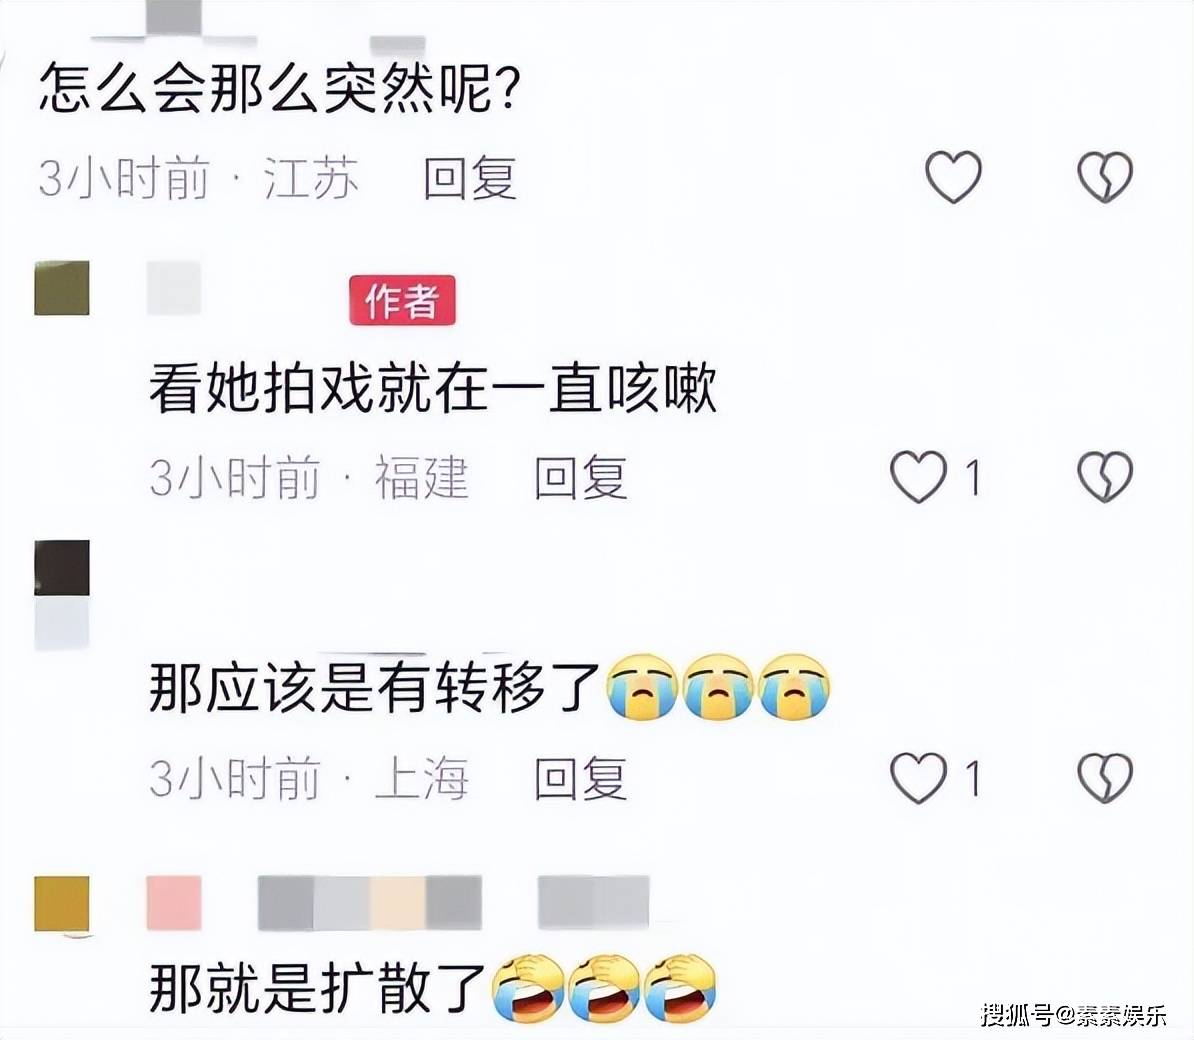
Task: Select the comment 看她拍戏就在一直咳嗽
Action: (x=433, y=389)
